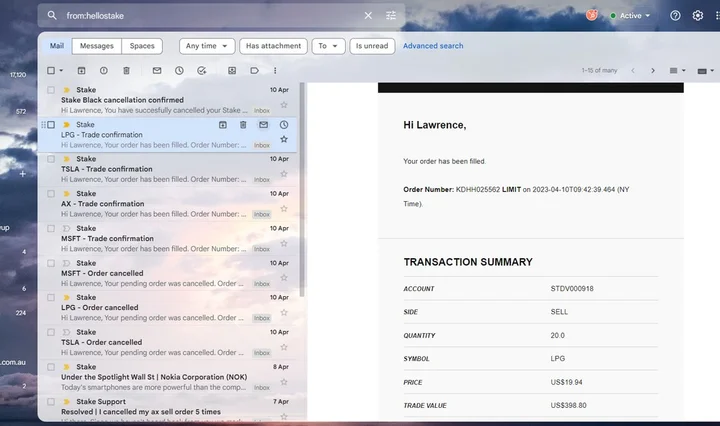Image resolution: width=720 pixels, height=426 pixels.
Task: Select the Stake Black cancellation email checkbox
Action: 51,90
